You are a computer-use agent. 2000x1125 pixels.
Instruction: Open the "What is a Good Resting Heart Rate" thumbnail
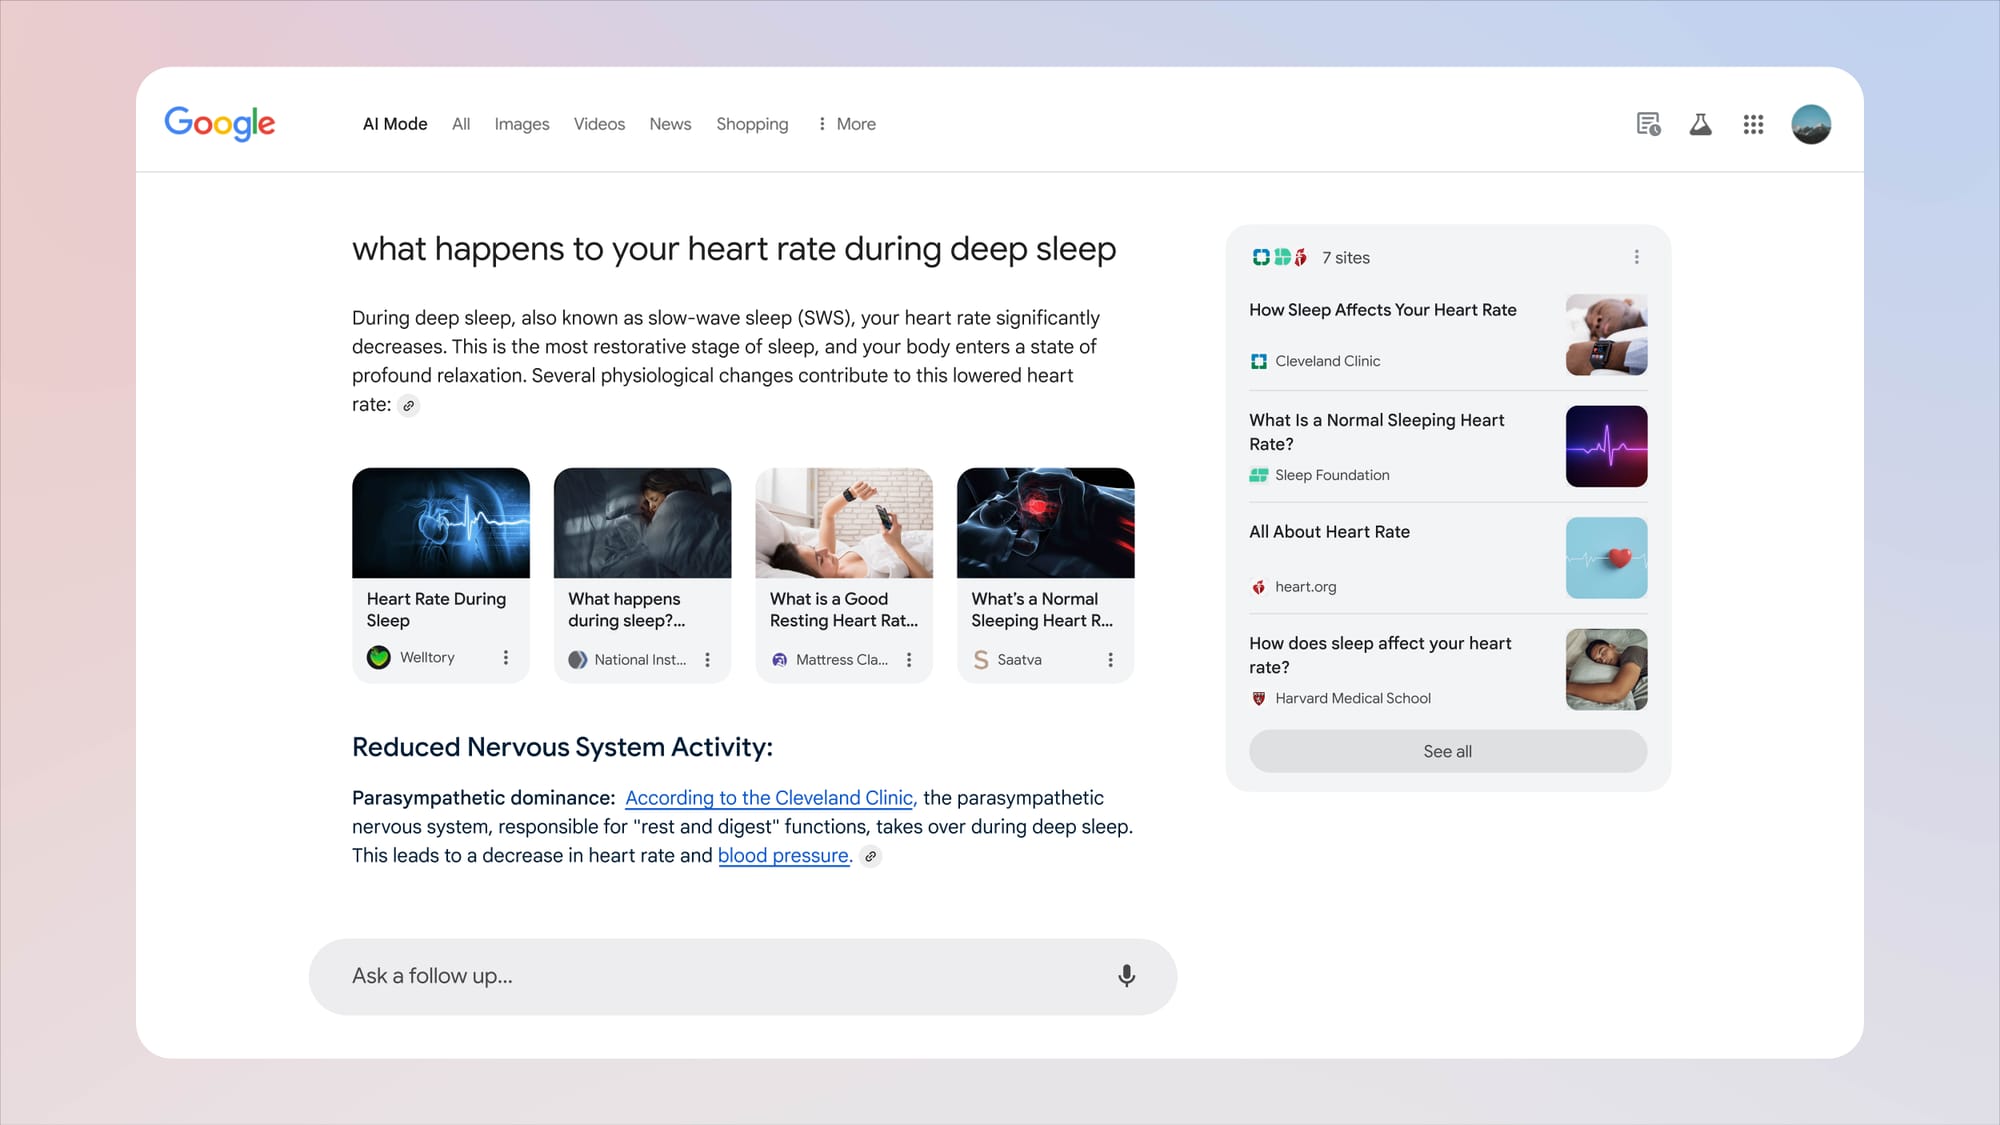(x=843, y=523)
